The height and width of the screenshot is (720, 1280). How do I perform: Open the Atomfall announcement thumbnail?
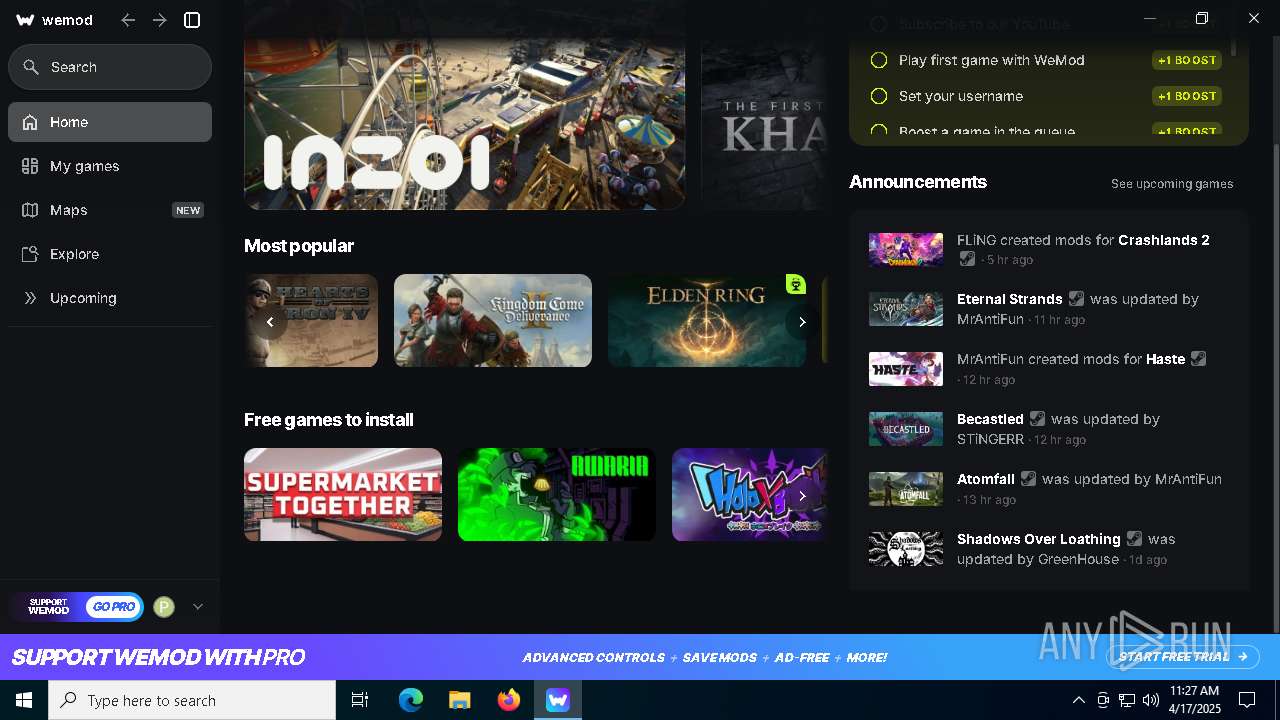(906, 489)
